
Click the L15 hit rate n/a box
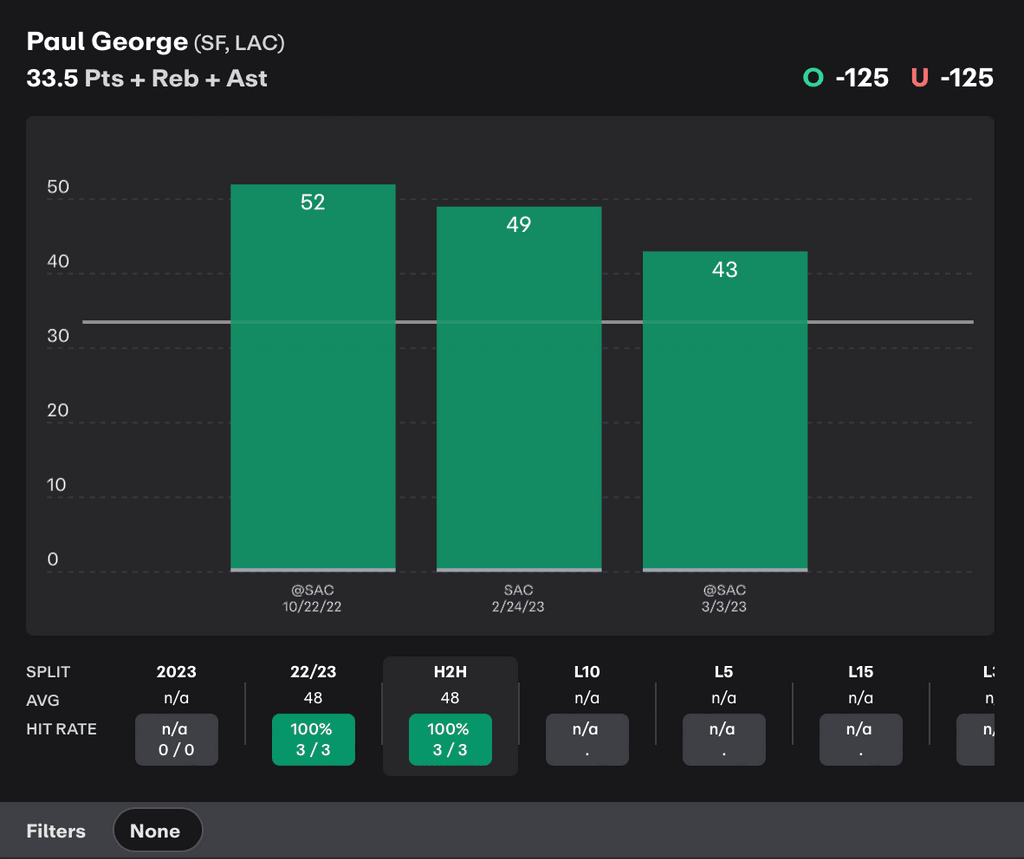click(861, 739)
